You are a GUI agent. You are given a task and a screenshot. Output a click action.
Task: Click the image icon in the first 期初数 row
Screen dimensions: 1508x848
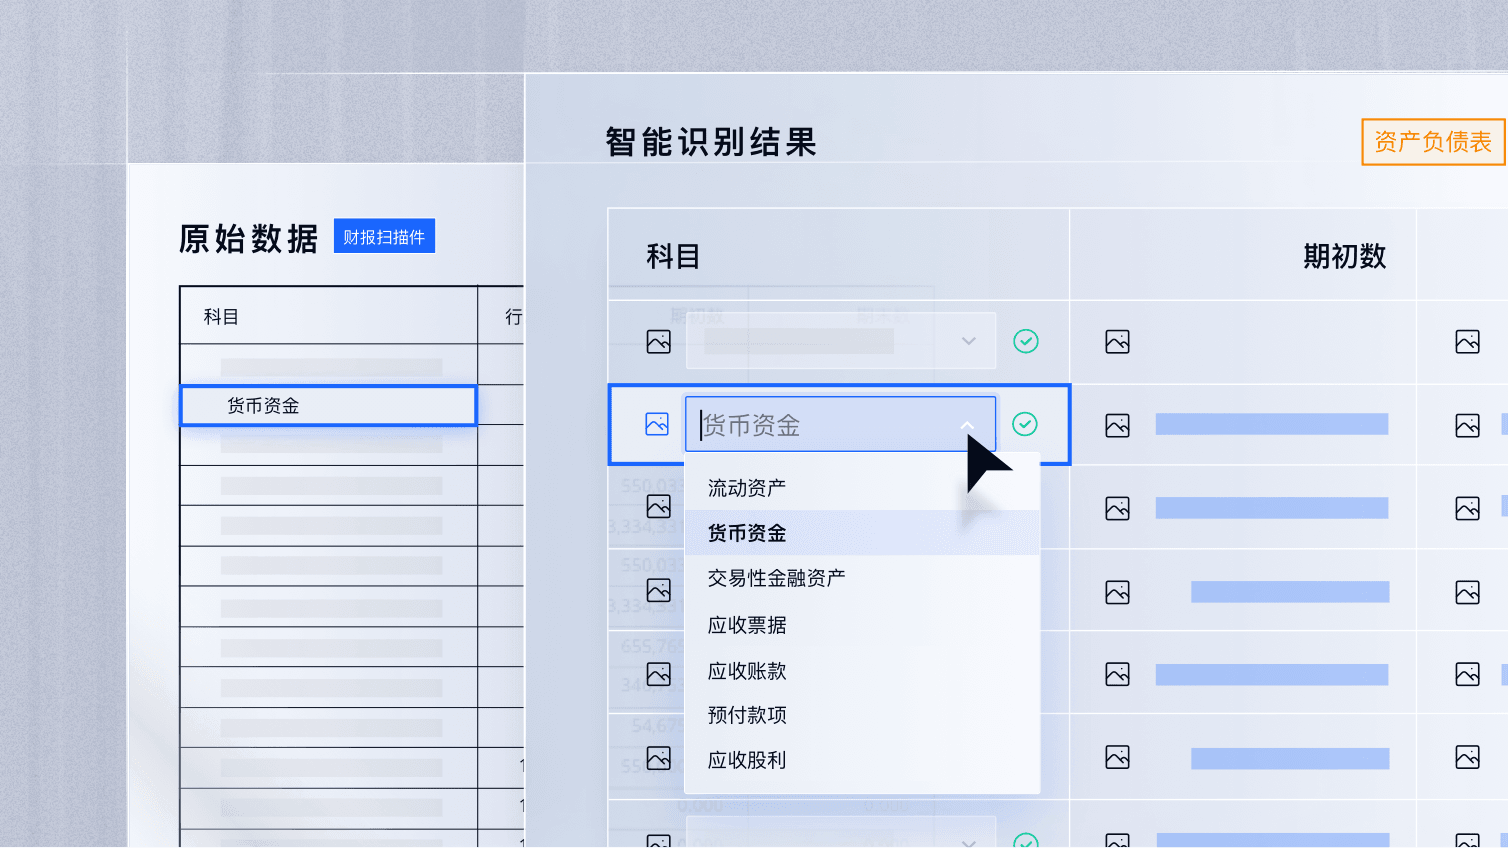pyautogui.click(x=1118, y=342)
